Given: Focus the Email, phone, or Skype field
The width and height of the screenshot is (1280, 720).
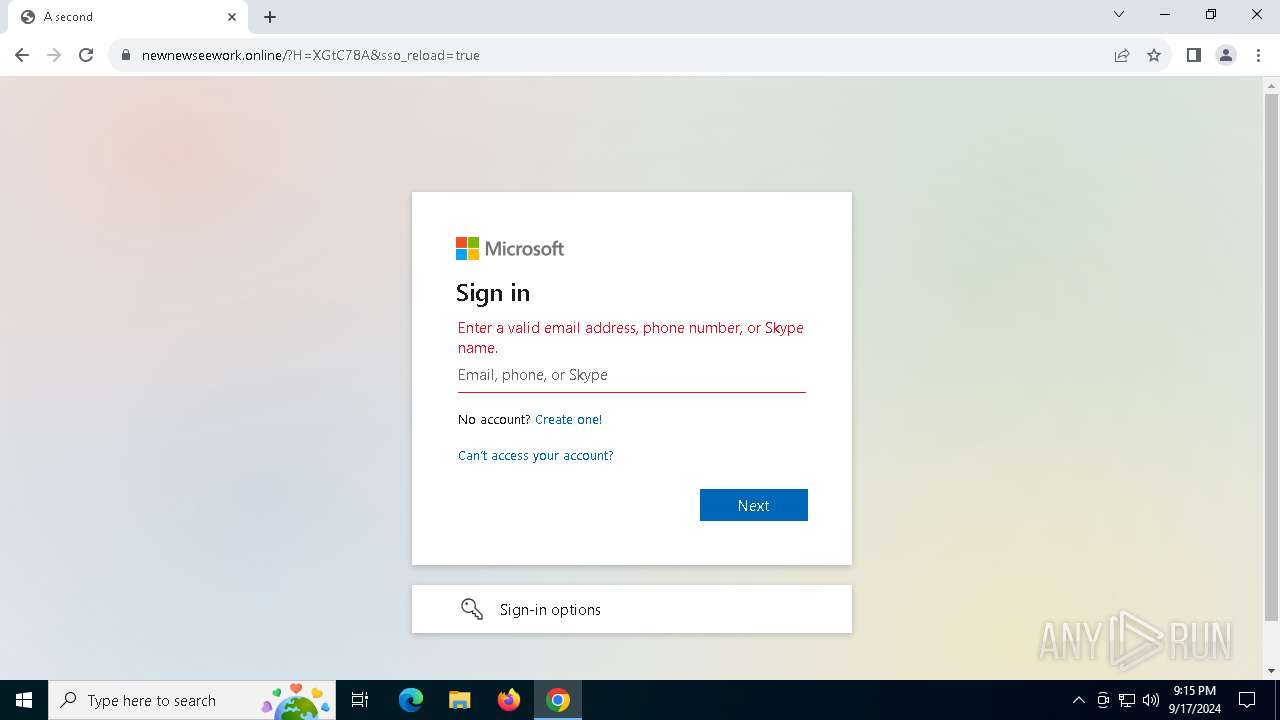Looking at the screenshot, I should [632, 375].
